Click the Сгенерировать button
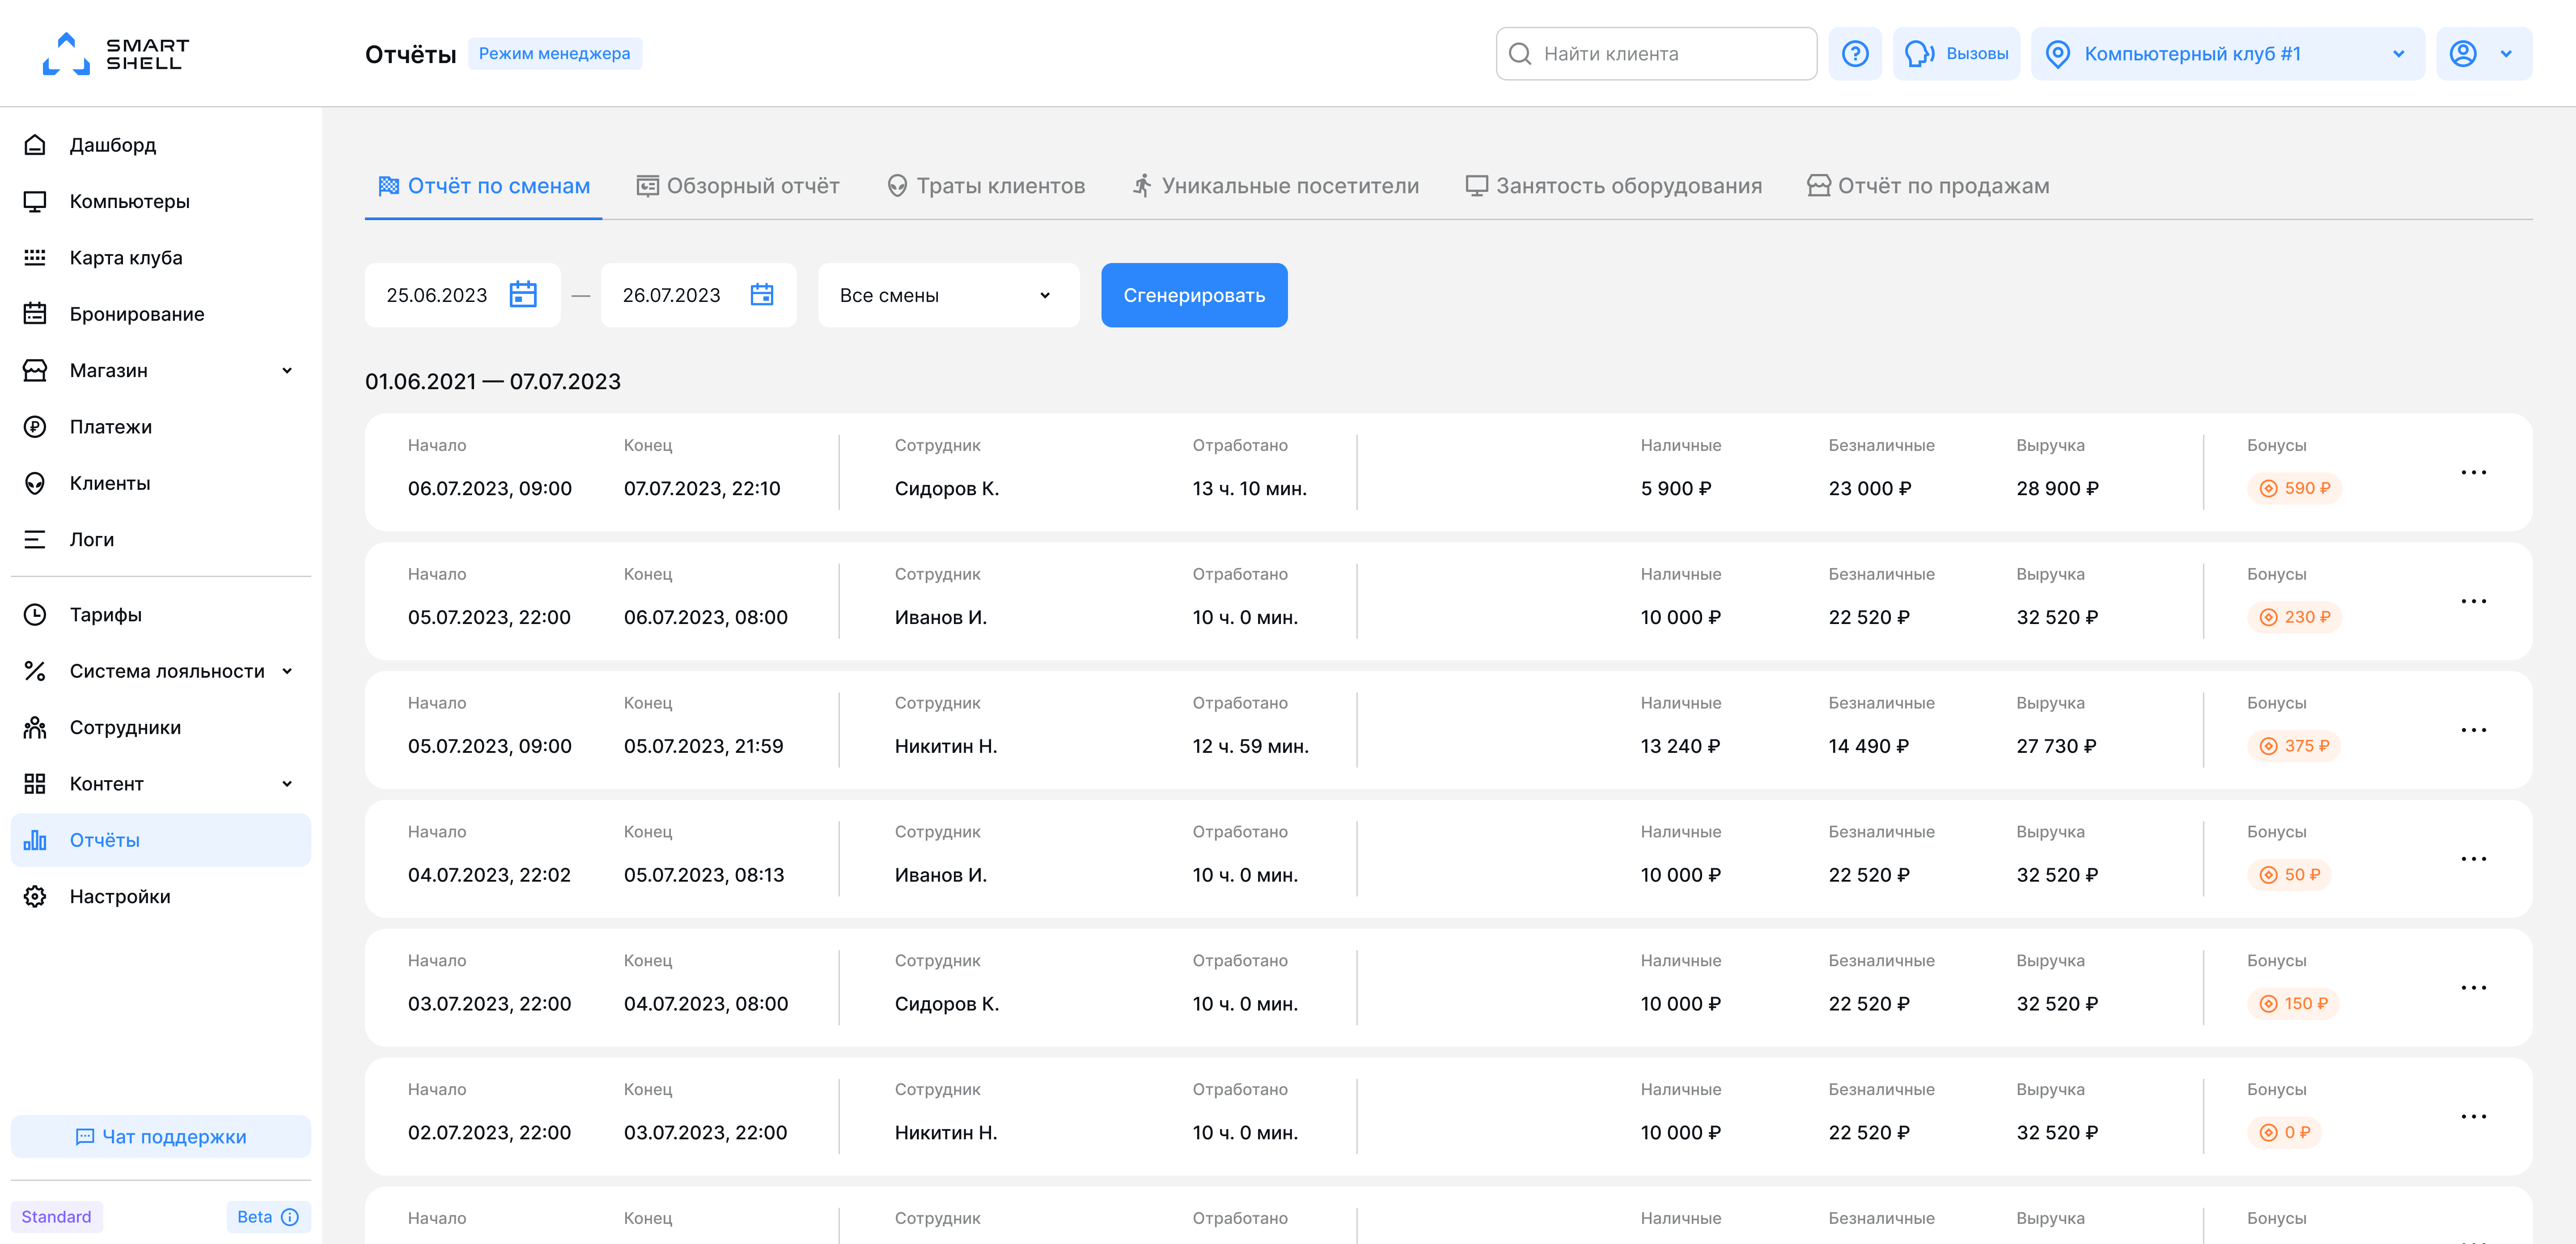The image size is (2576, 1244). pyautogui.click(x=1194, y=295)
